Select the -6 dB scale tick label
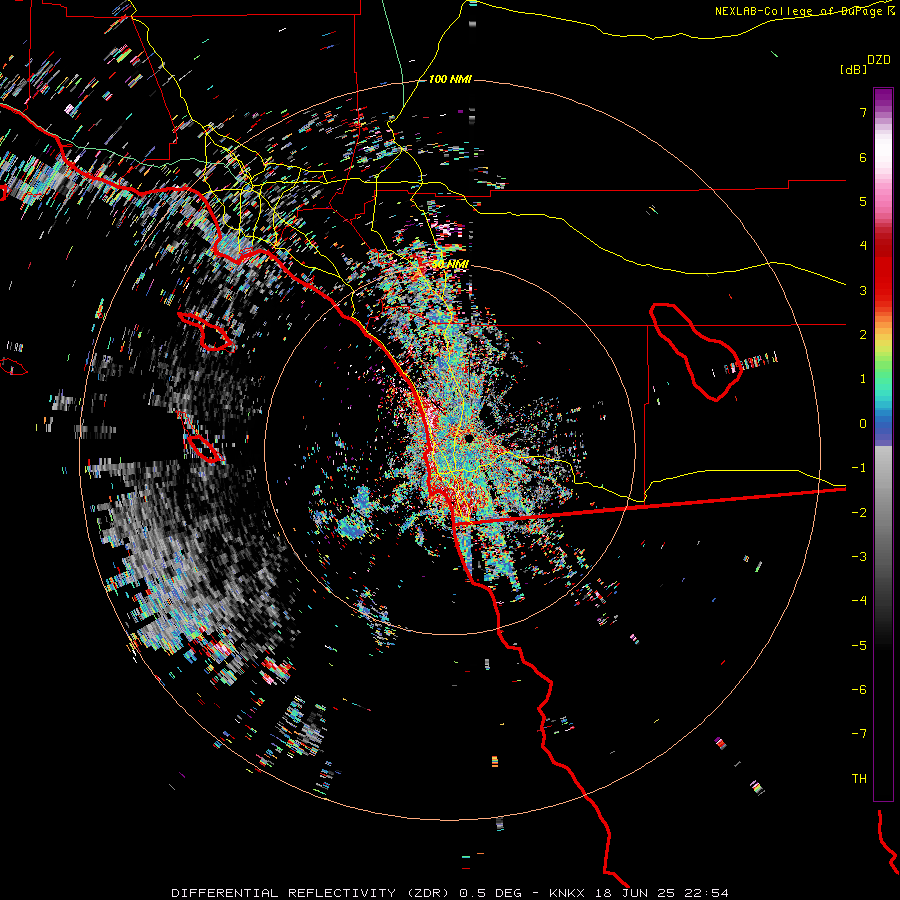The image size is (900, 900). [x=859, y=690]
